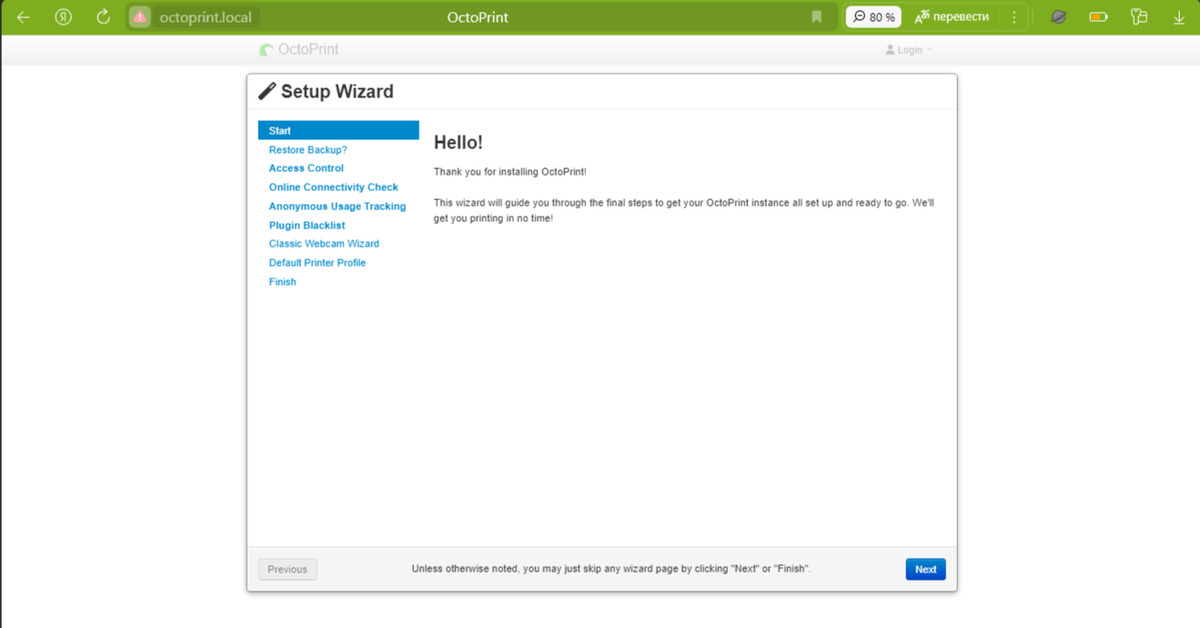Go to Classic Webcam Wizard step
Image resolution: width=1200 pixels, height=628 pixels.
(x=324, y=244)
